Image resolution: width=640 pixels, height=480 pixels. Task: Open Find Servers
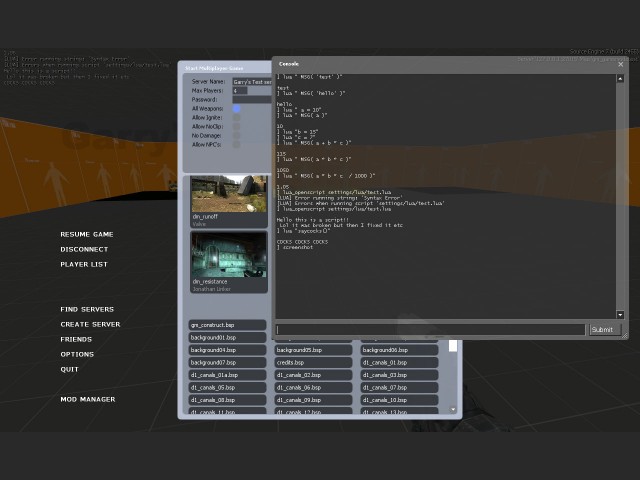87,309
